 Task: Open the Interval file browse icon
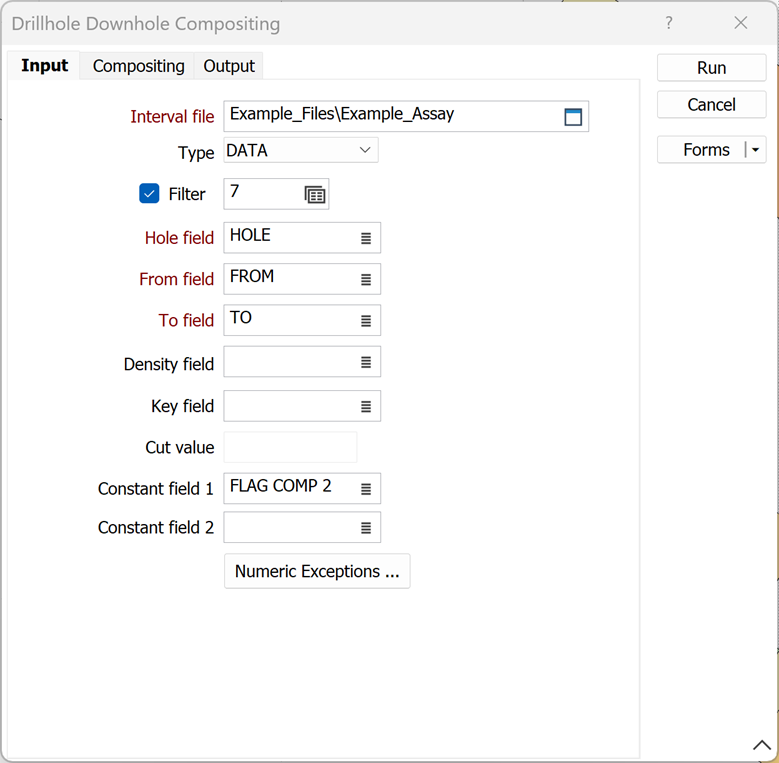coord(573,117)
